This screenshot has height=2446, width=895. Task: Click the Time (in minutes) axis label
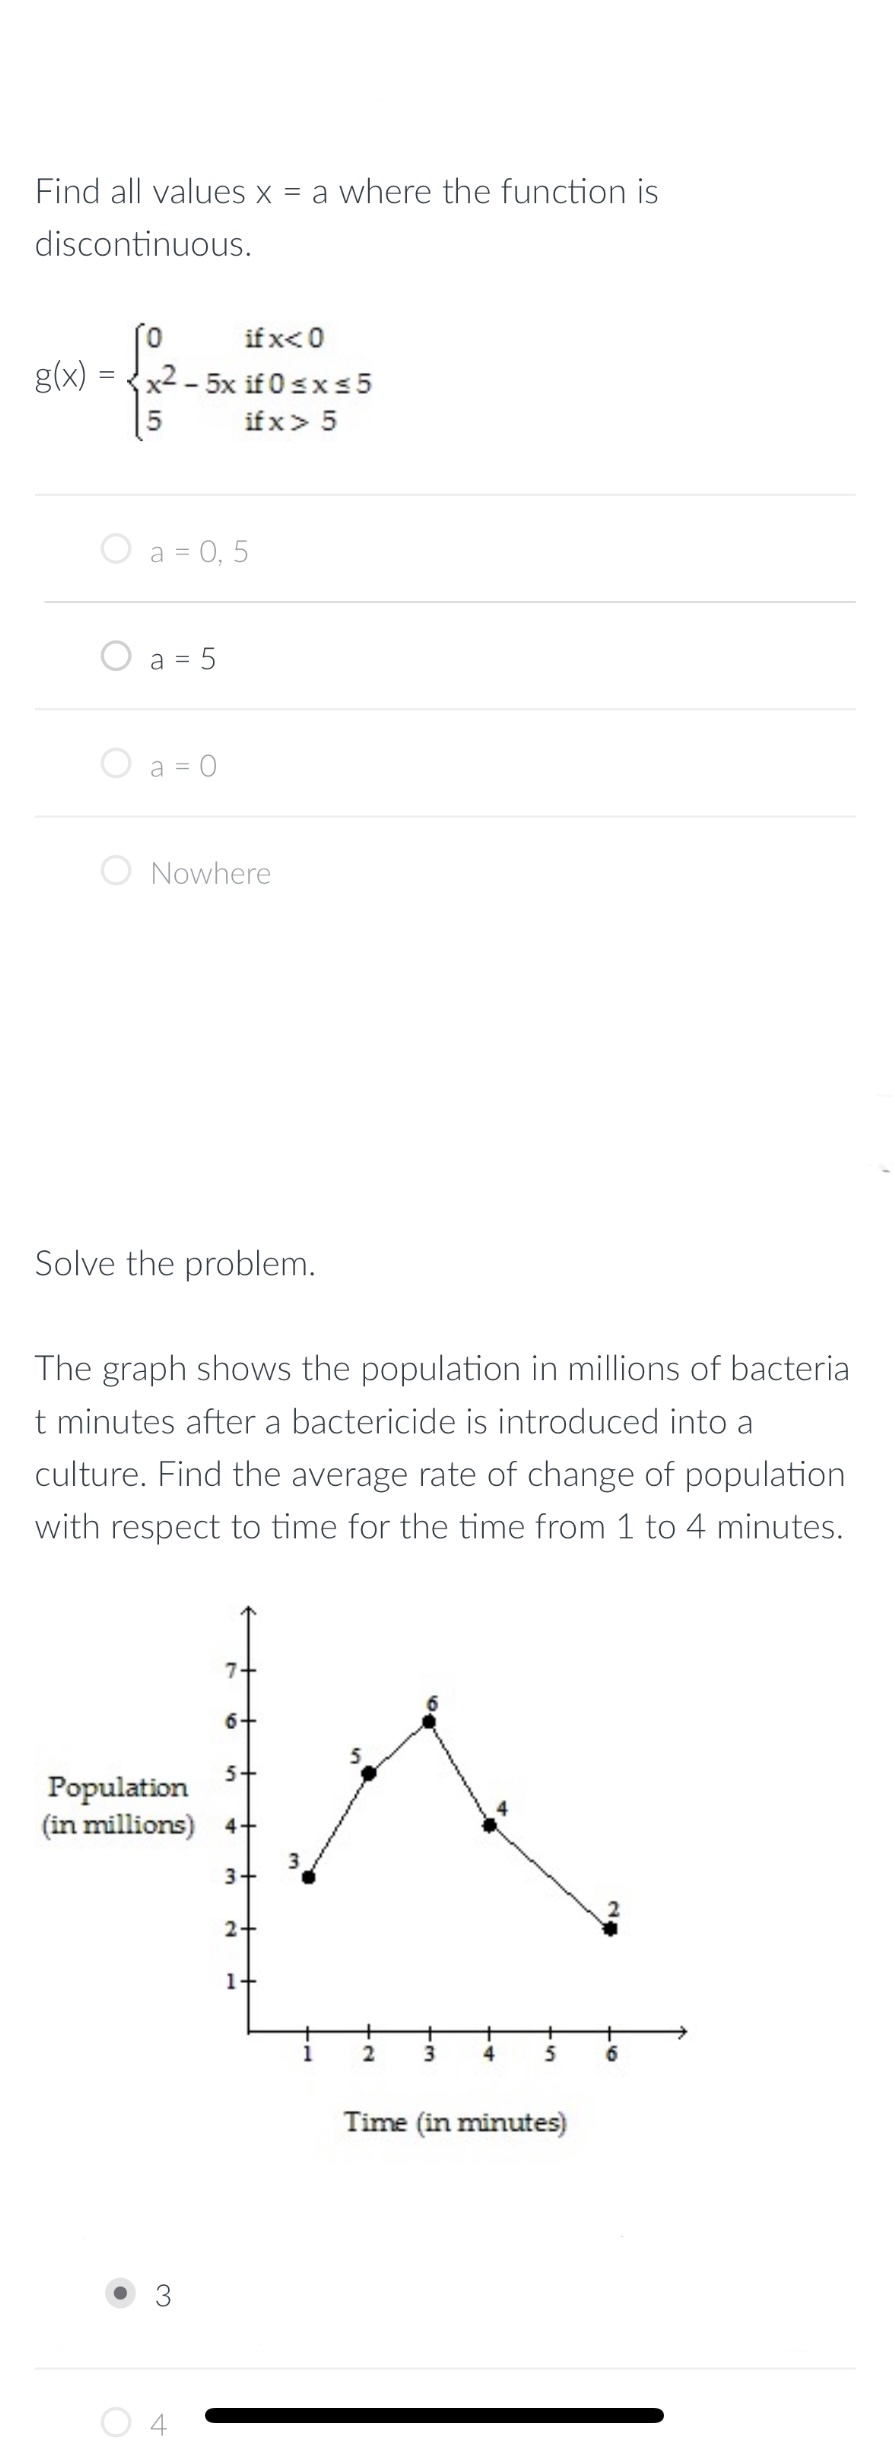(455, 2125)
